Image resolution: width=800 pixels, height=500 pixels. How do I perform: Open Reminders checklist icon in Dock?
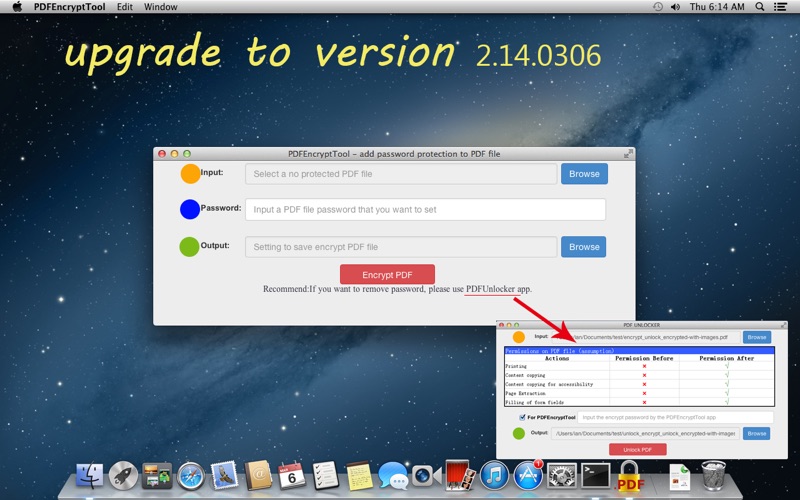pyautogui.click(x=325, y=476)
